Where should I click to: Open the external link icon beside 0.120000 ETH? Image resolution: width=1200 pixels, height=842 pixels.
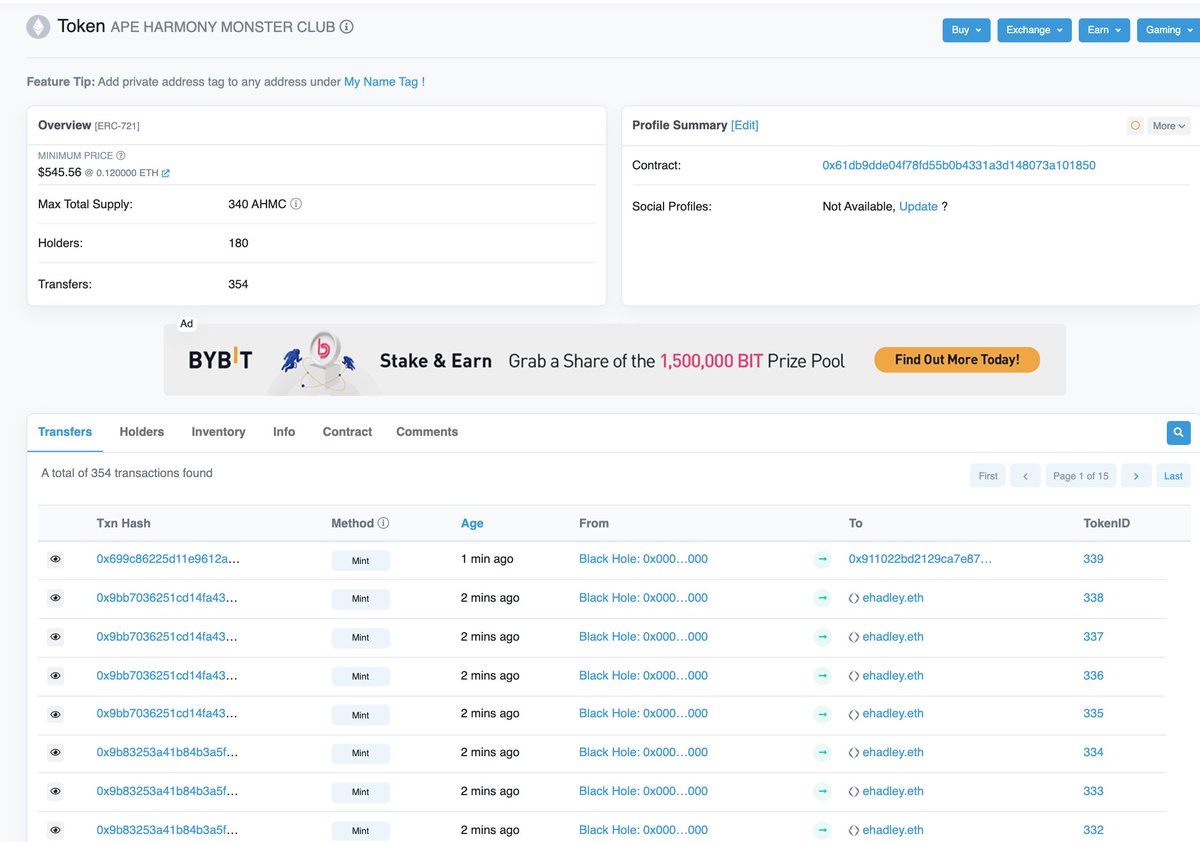pos(166,173)
